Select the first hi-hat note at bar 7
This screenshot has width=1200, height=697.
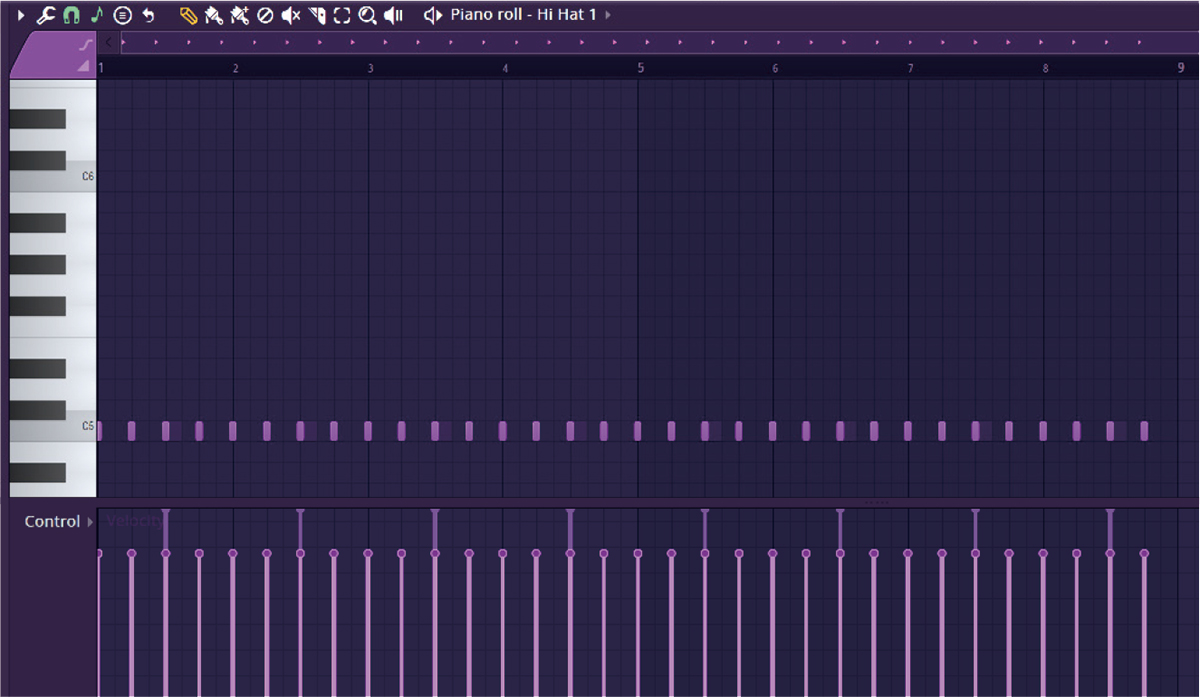tap(908, 431)
